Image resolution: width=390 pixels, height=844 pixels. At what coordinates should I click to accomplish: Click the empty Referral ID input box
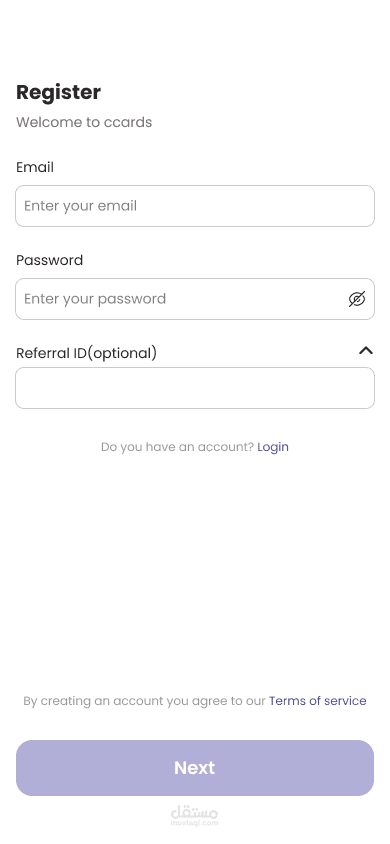tap(195, 388)
